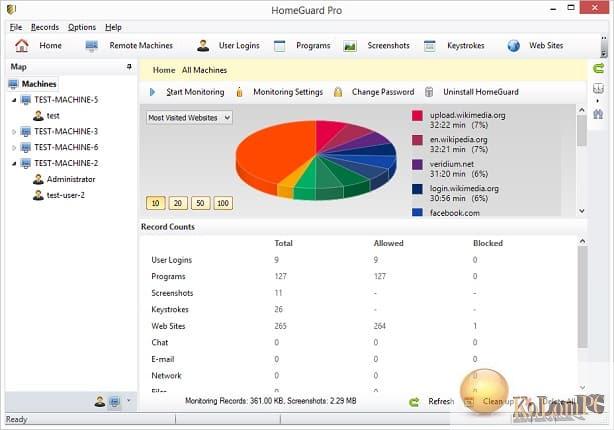Click the user view icon at Map bottom
Screen dimensions: 614x430
point(100,401)
